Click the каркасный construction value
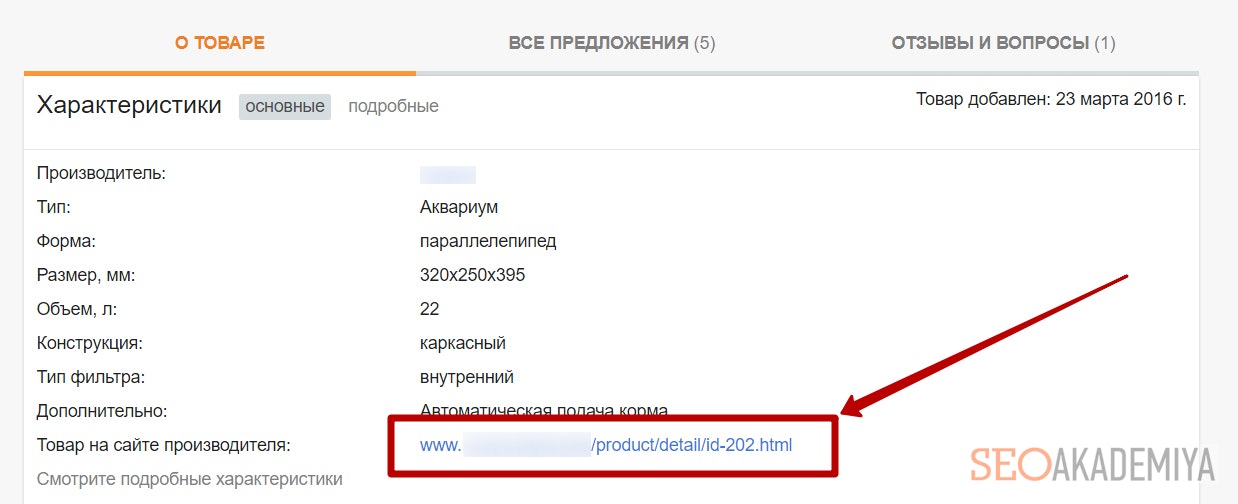The height and width of the screenshot is (504, 1238). click(463, 343)
